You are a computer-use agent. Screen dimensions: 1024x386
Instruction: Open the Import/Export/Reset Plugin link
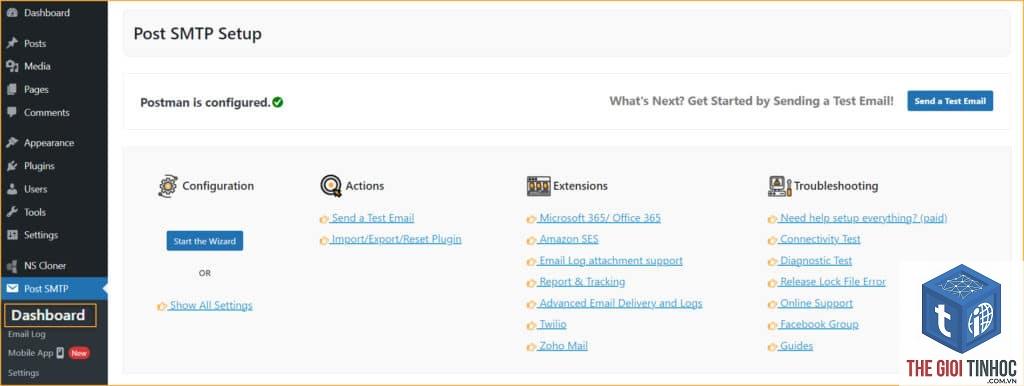[396, 239]
